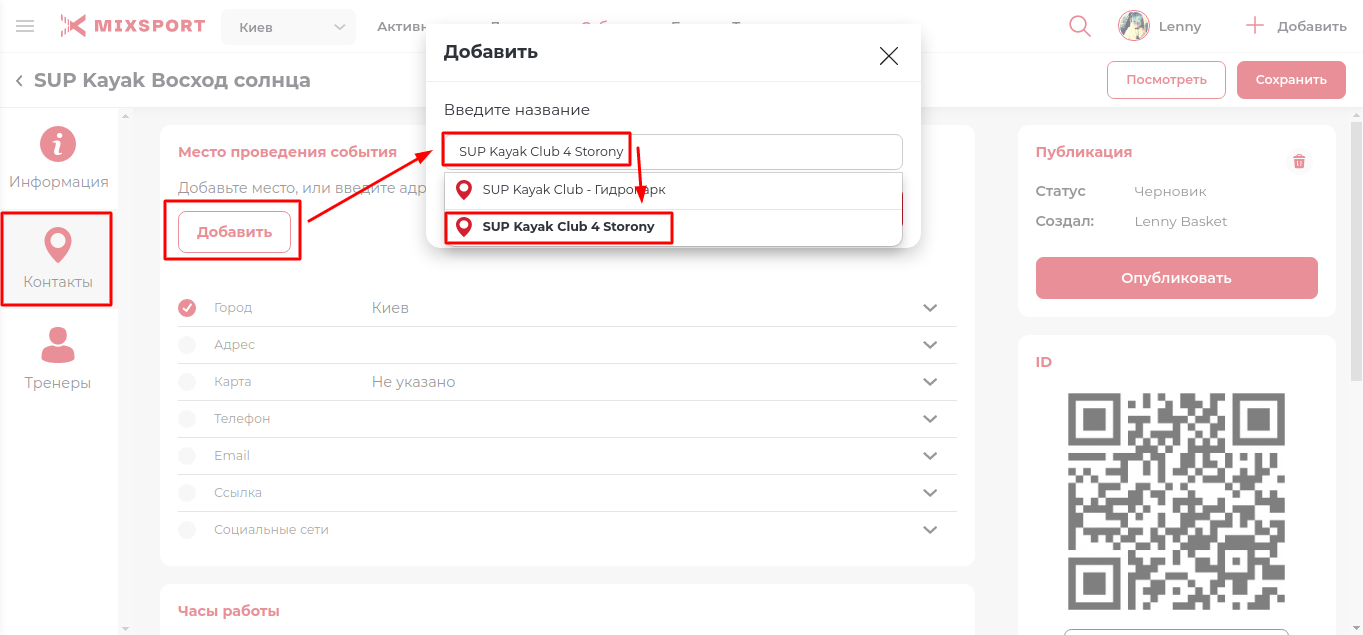Click Lenny's profile avatar

[1133, 26]
